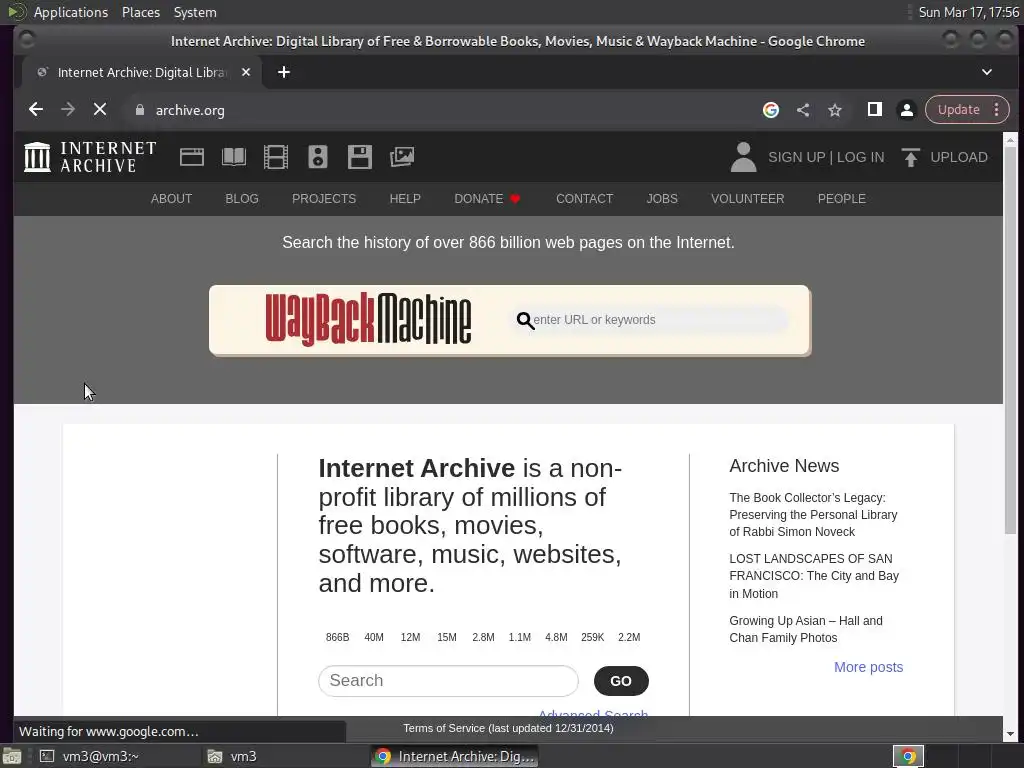Click the page vertical scrollbar thumb

(x=1010, y=340)
